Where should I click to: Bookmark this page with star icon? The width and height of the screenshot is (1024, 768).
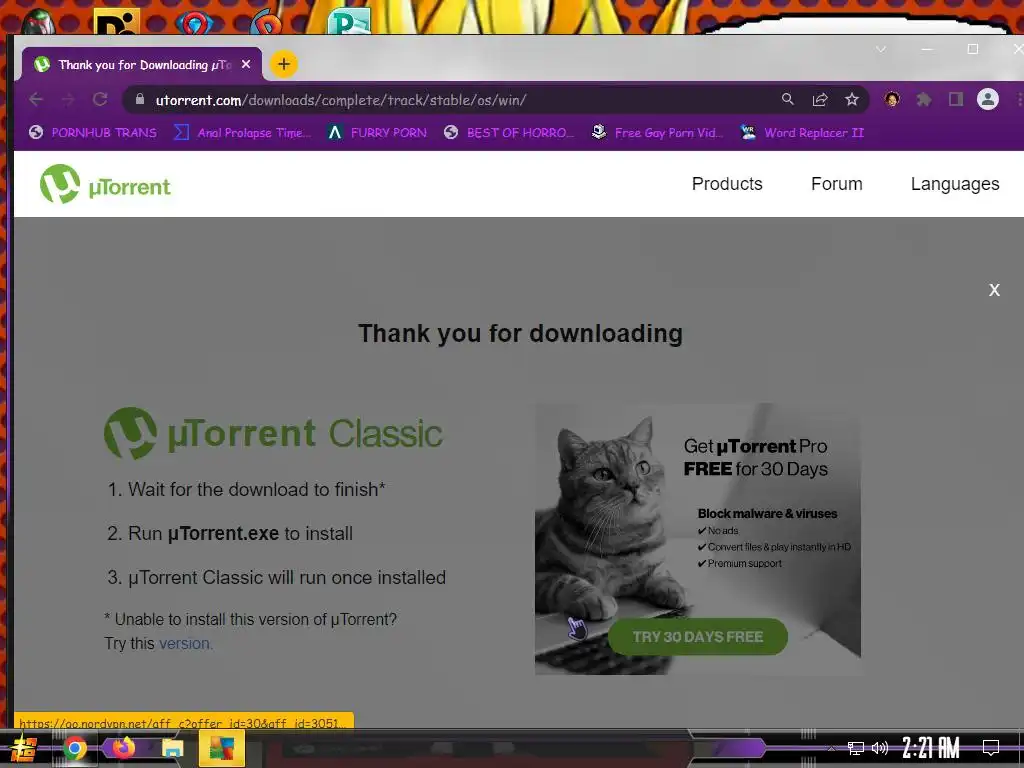click(852, 99)
